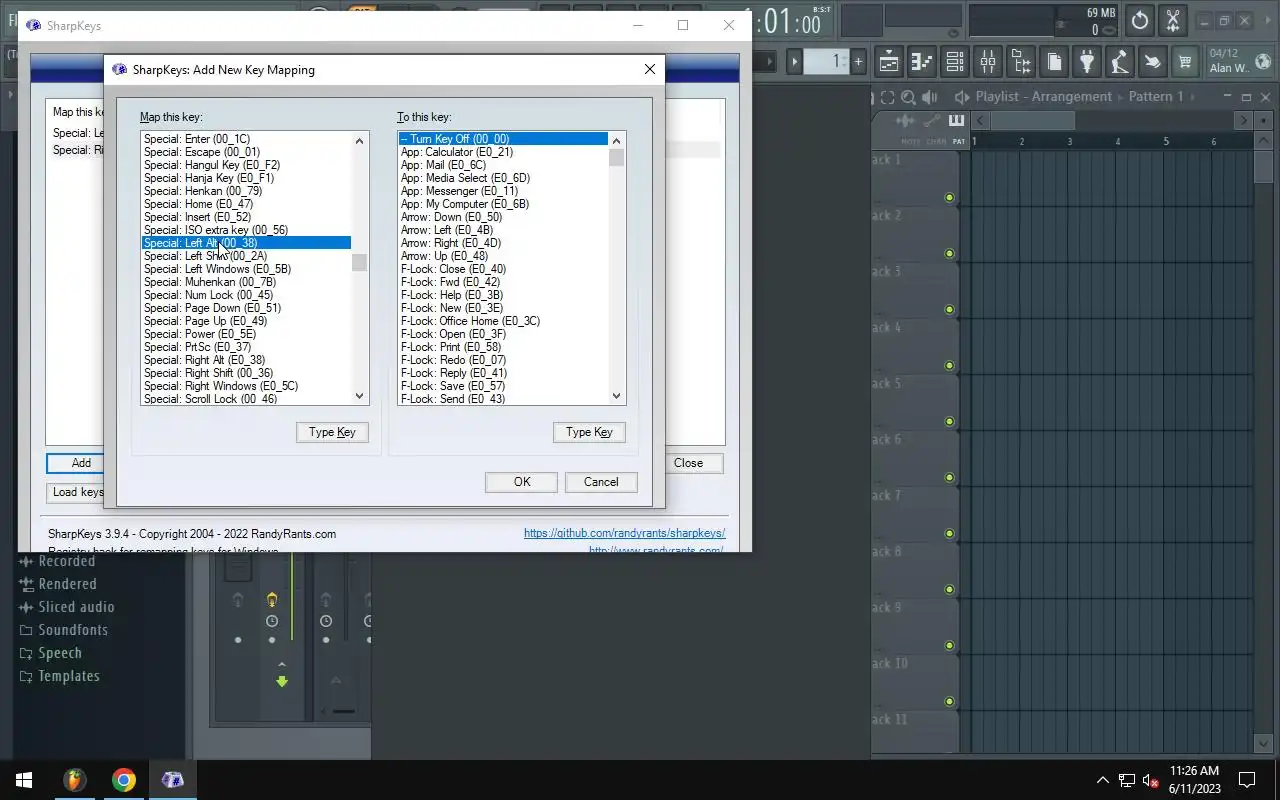Open the github.com/randyrants/sharpkeys link
Screen dimensions: 1280x800
(x=624, y=533)
